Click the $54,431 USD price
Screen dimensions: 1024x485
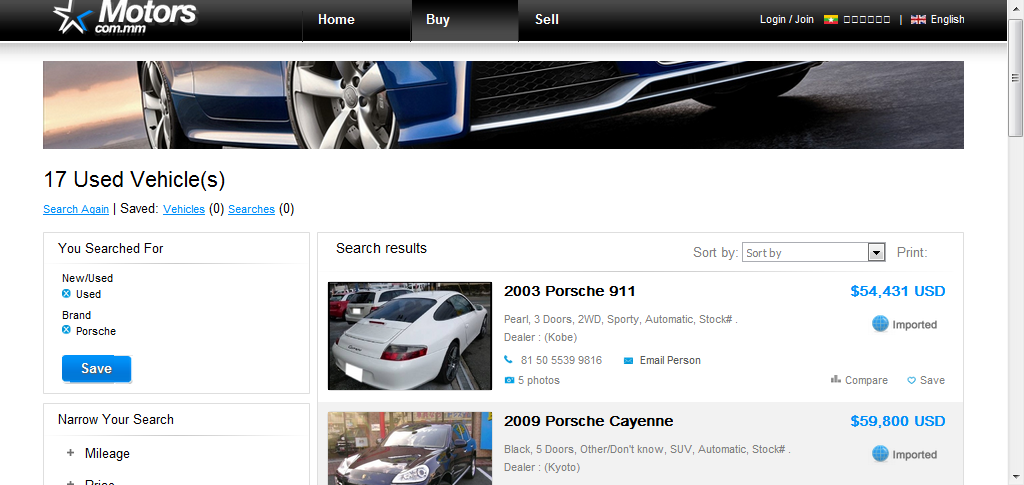click(x=897, y=291)
